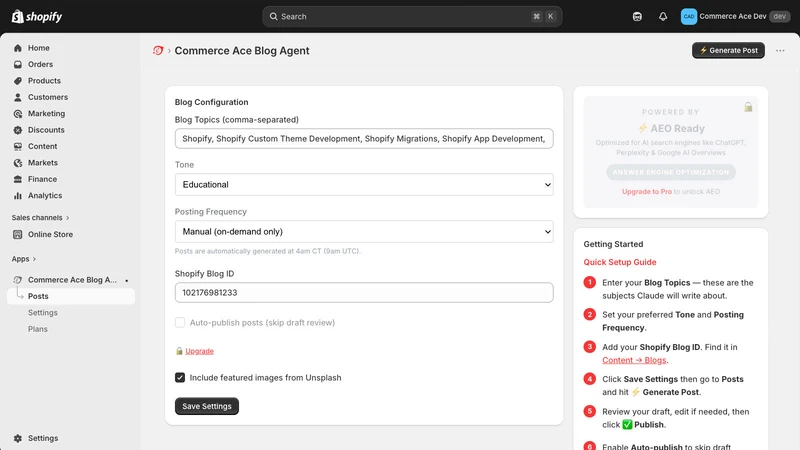This screenshot has height=450, width=800.
Task: Open the Tone dropdown
Action: click(x=364, y=184)
